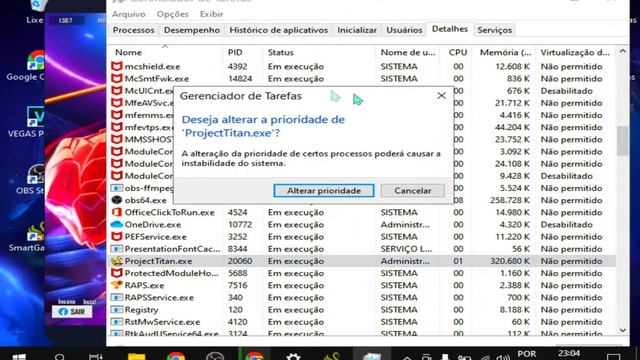The width and height of the screenshot is (640, 360).
Task: Open the Opções menu
Action: [x=173, y=14]
